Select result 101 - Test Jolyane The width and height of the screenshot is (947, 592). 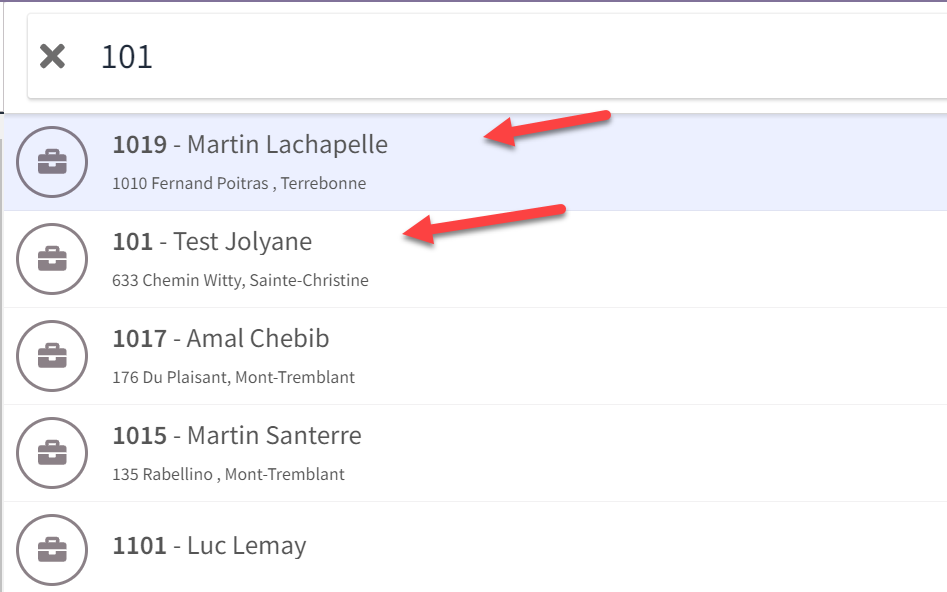coord(475,259)
